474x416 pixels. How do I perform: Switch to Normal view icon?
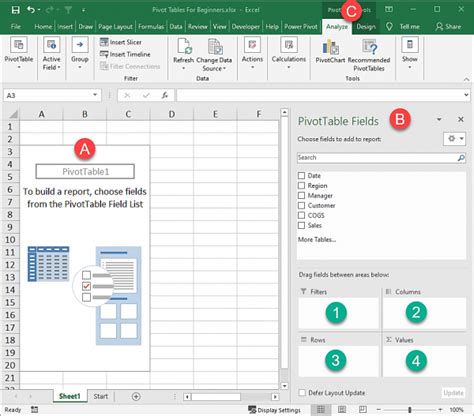pos(321,410)
